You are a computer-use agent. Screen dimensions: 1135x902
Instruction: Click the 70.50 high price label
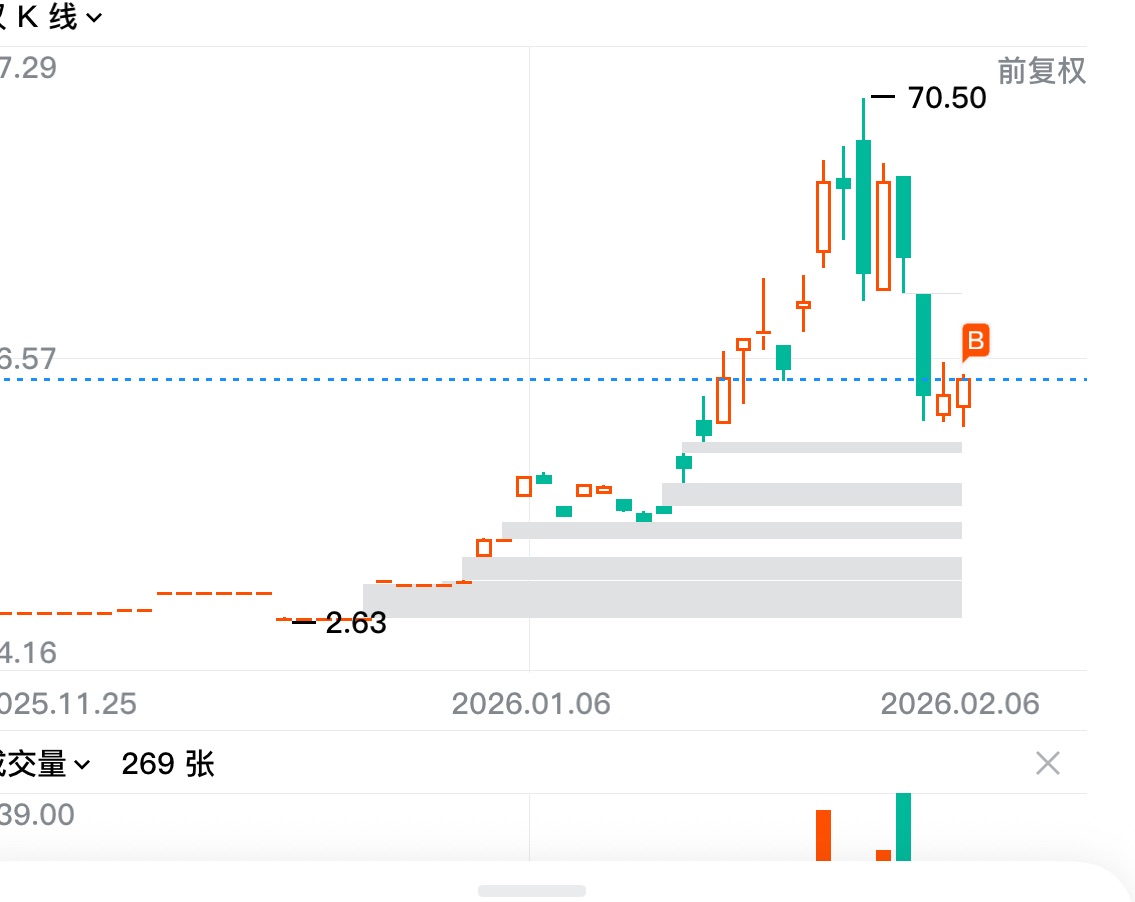point(946,98)
